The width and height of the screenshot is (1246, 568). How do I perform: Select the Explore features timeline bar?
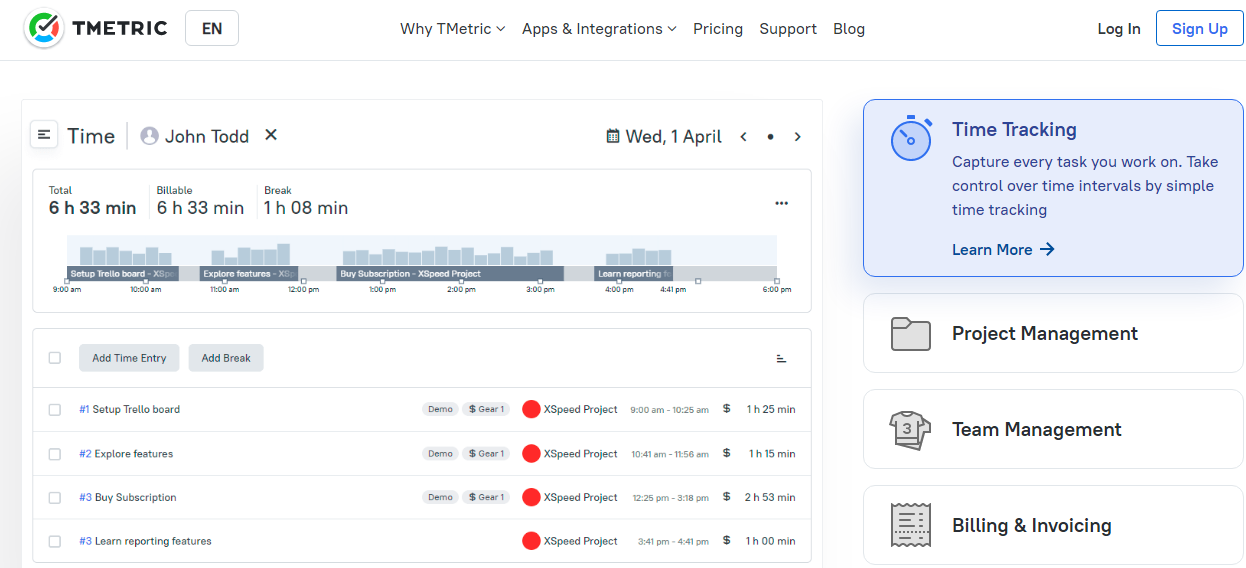(x=249, y=273)
